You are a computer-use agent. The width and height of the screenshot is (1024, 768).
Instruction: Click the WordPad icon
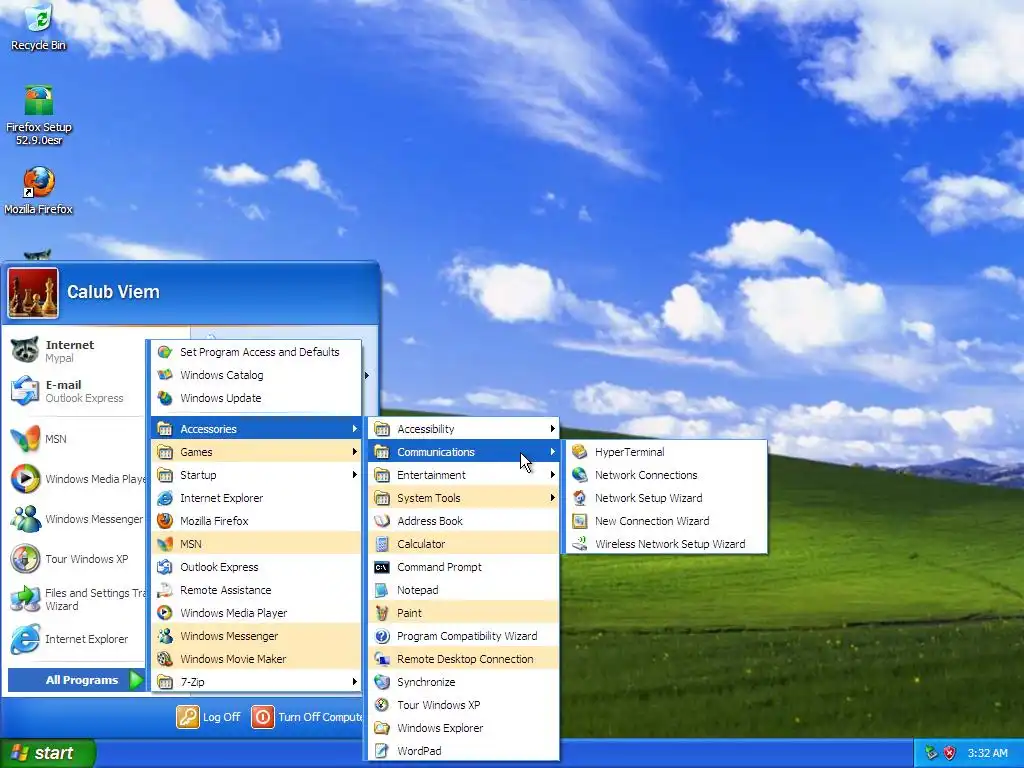click(x=382, y=751)
